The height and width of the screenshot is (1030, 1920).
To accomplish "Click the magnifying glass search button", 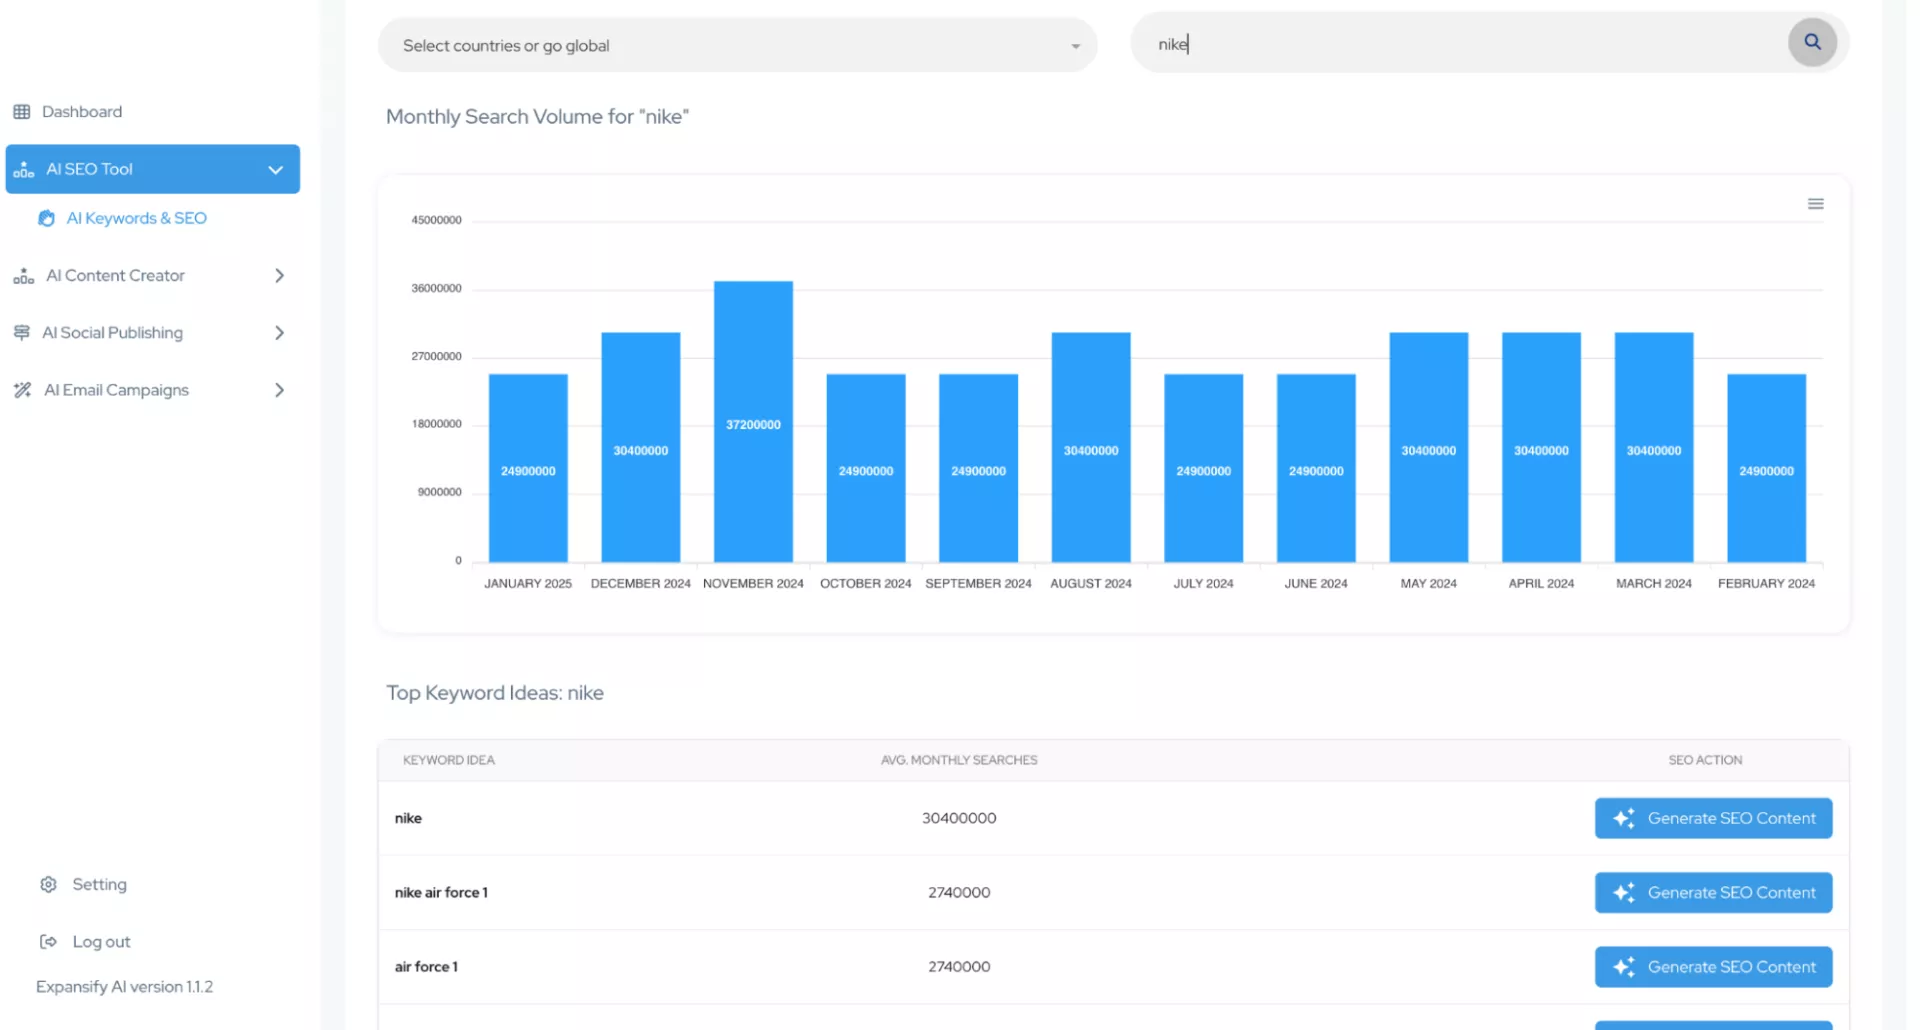I will [1811, 43].
